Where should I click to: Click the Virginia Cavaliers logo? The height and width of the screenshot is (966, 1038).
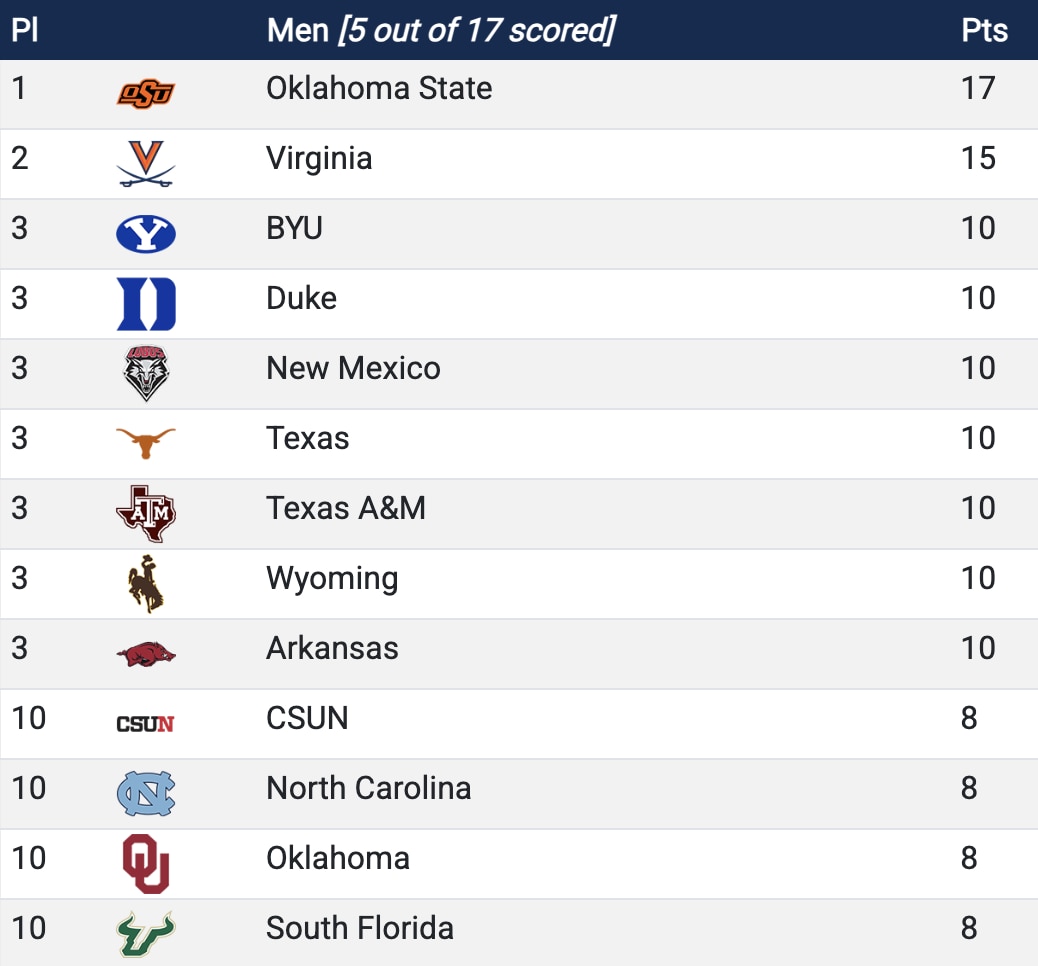tap(146, 164)
